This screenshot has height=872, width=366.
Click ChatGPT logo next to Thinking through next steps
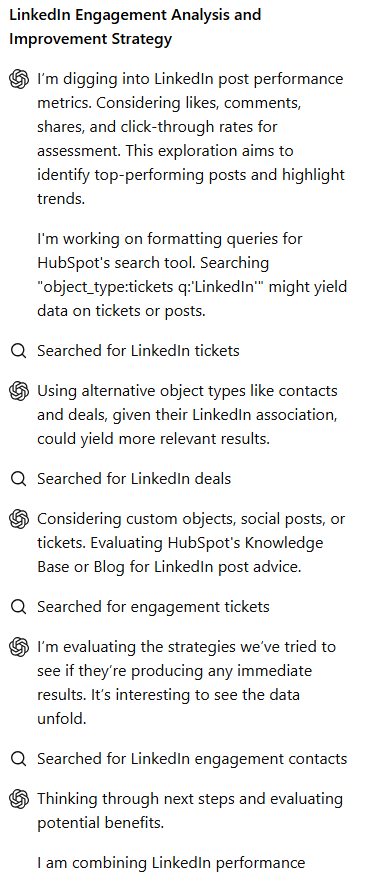19,799
